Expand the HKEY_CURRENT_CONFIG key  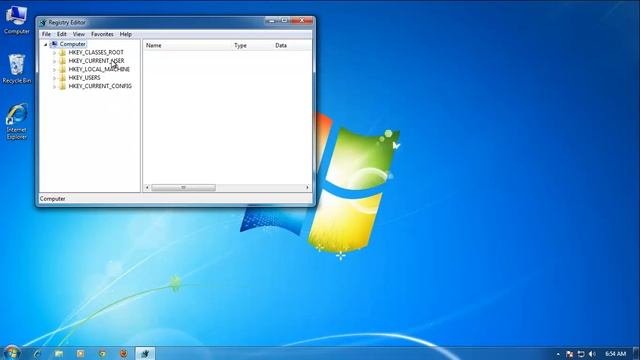point(54,86)
